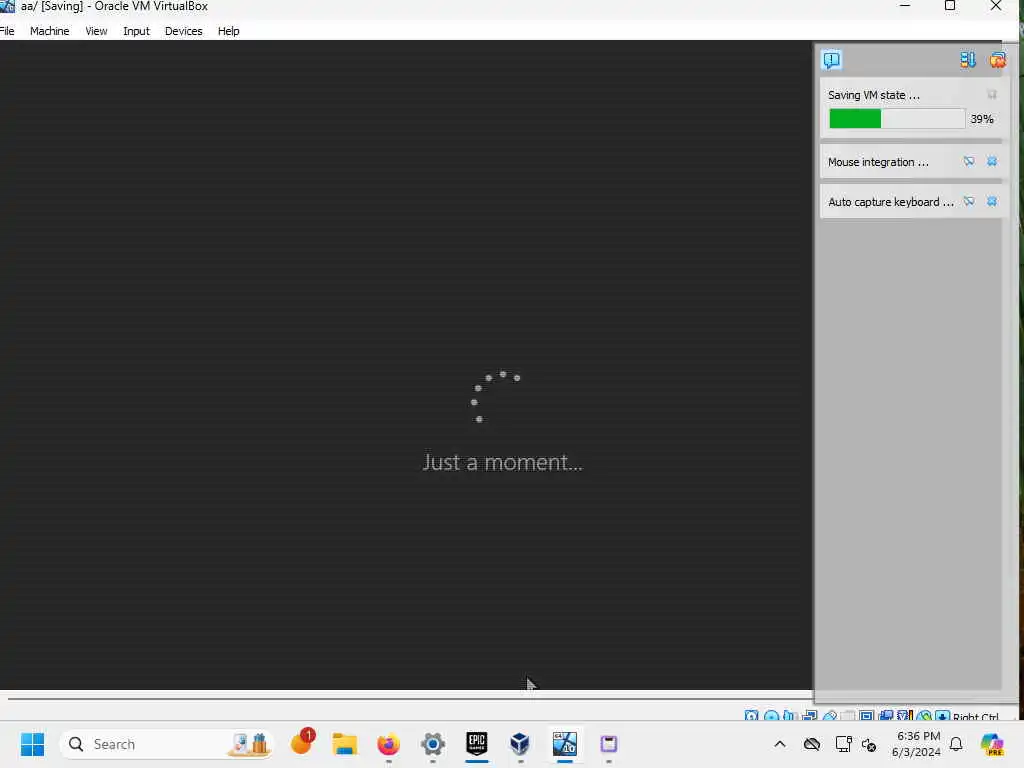
Task: Click the abort icon beside Saving VM state
Action: (992, 95)
